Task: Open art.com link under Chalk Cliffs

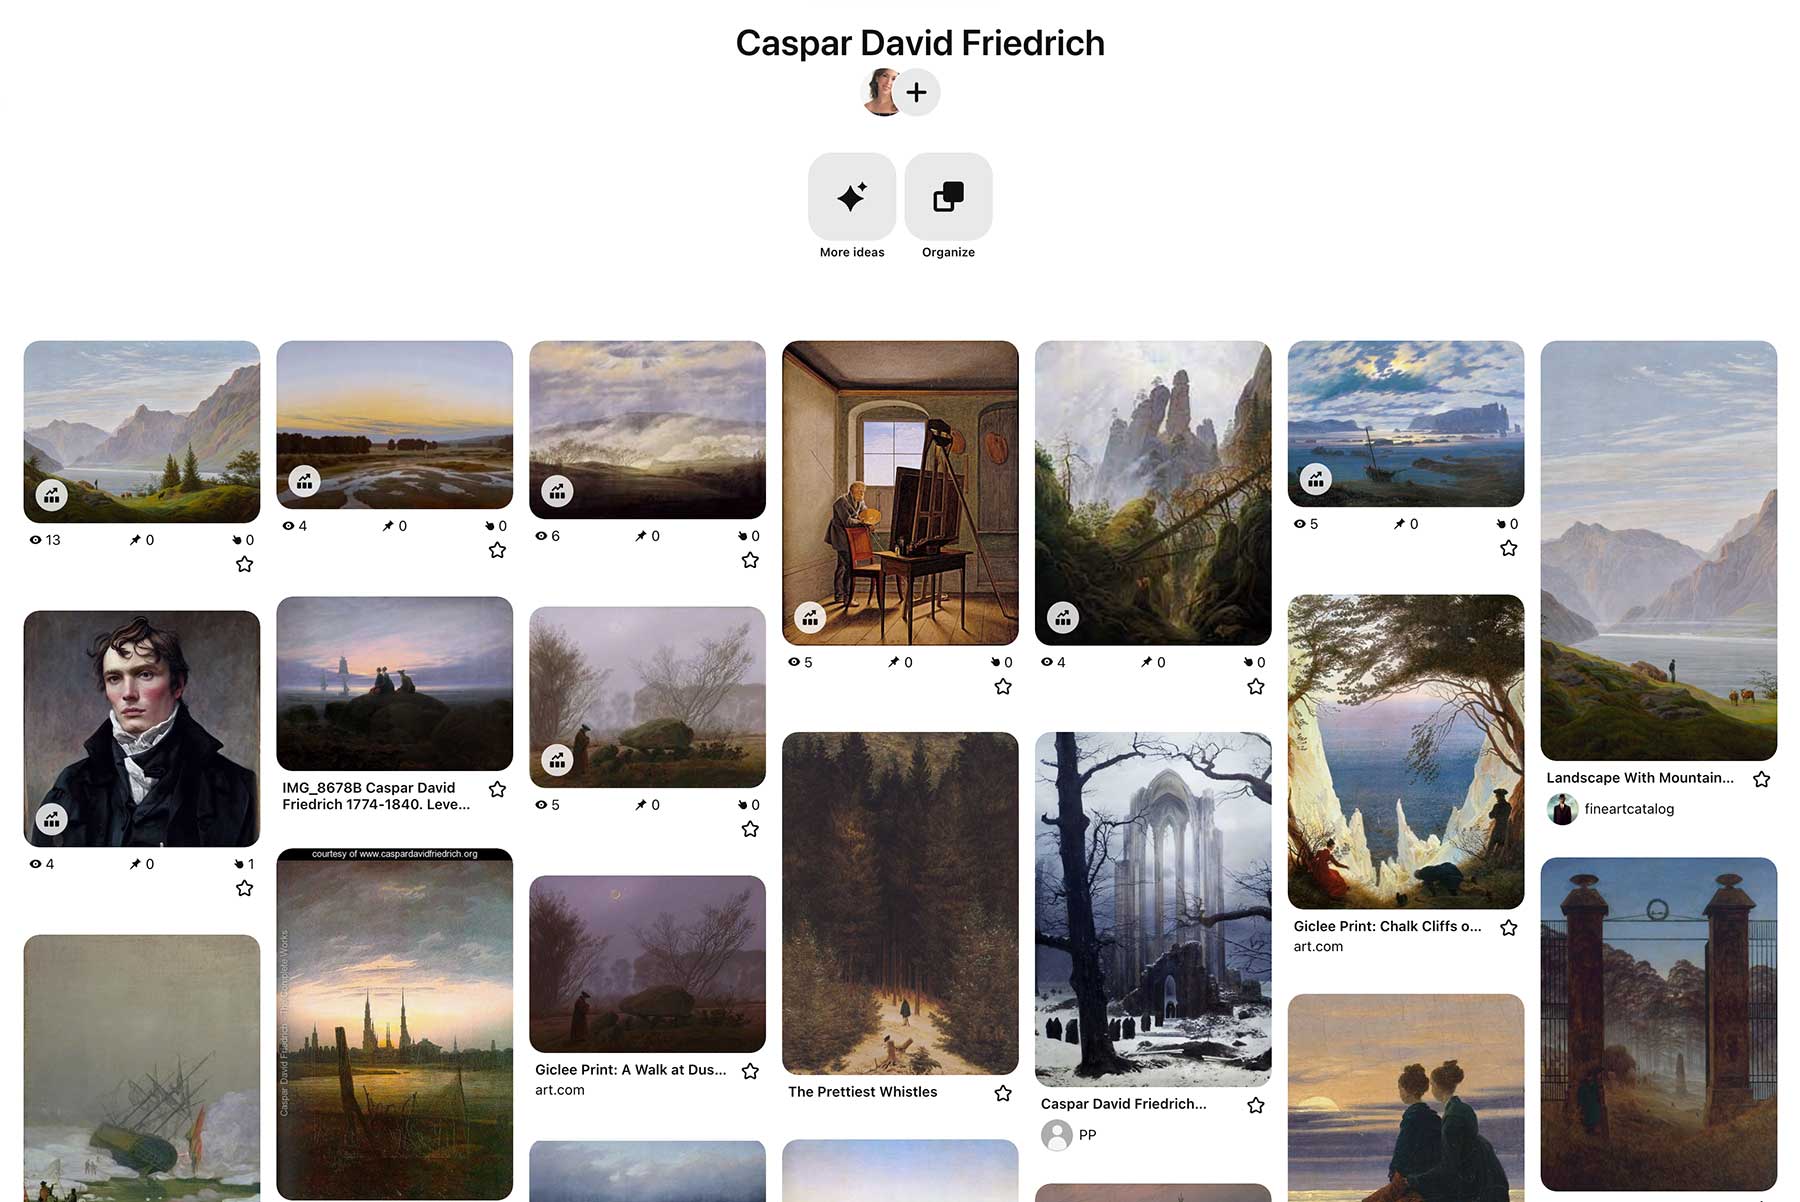Action: click(x=1318, y=947)
